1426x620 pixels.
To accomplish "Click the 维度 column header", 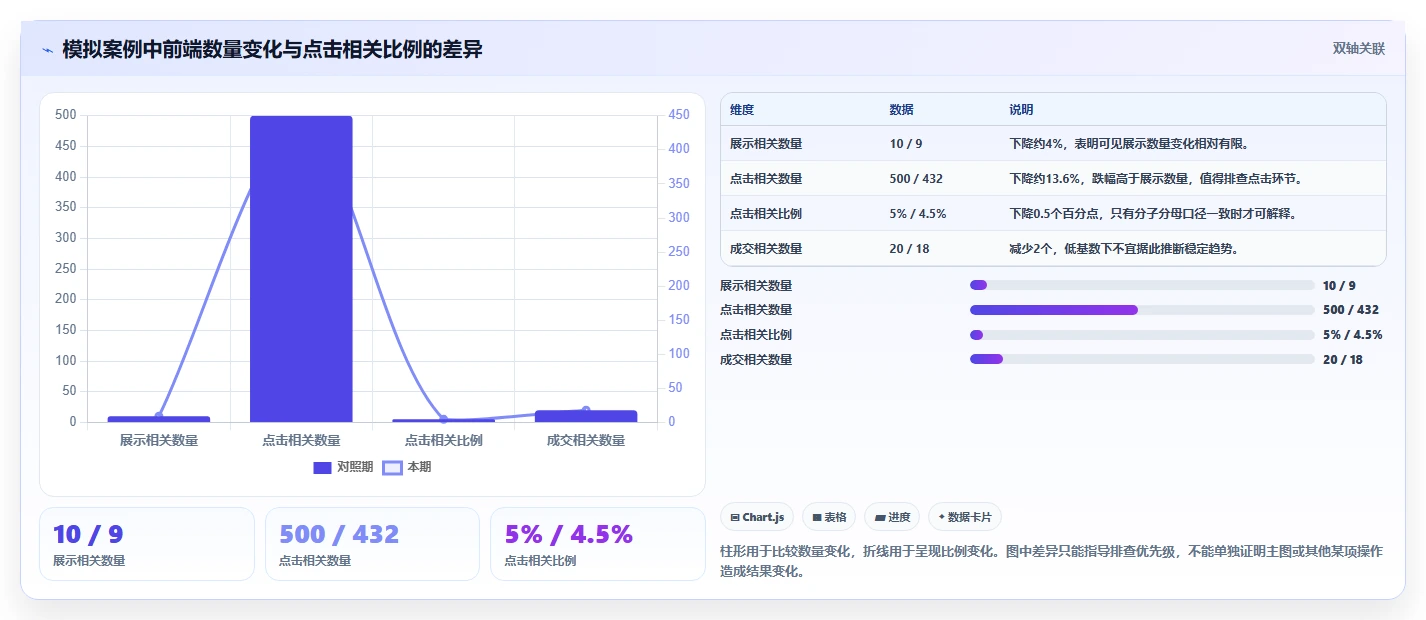I will [742, 110].
